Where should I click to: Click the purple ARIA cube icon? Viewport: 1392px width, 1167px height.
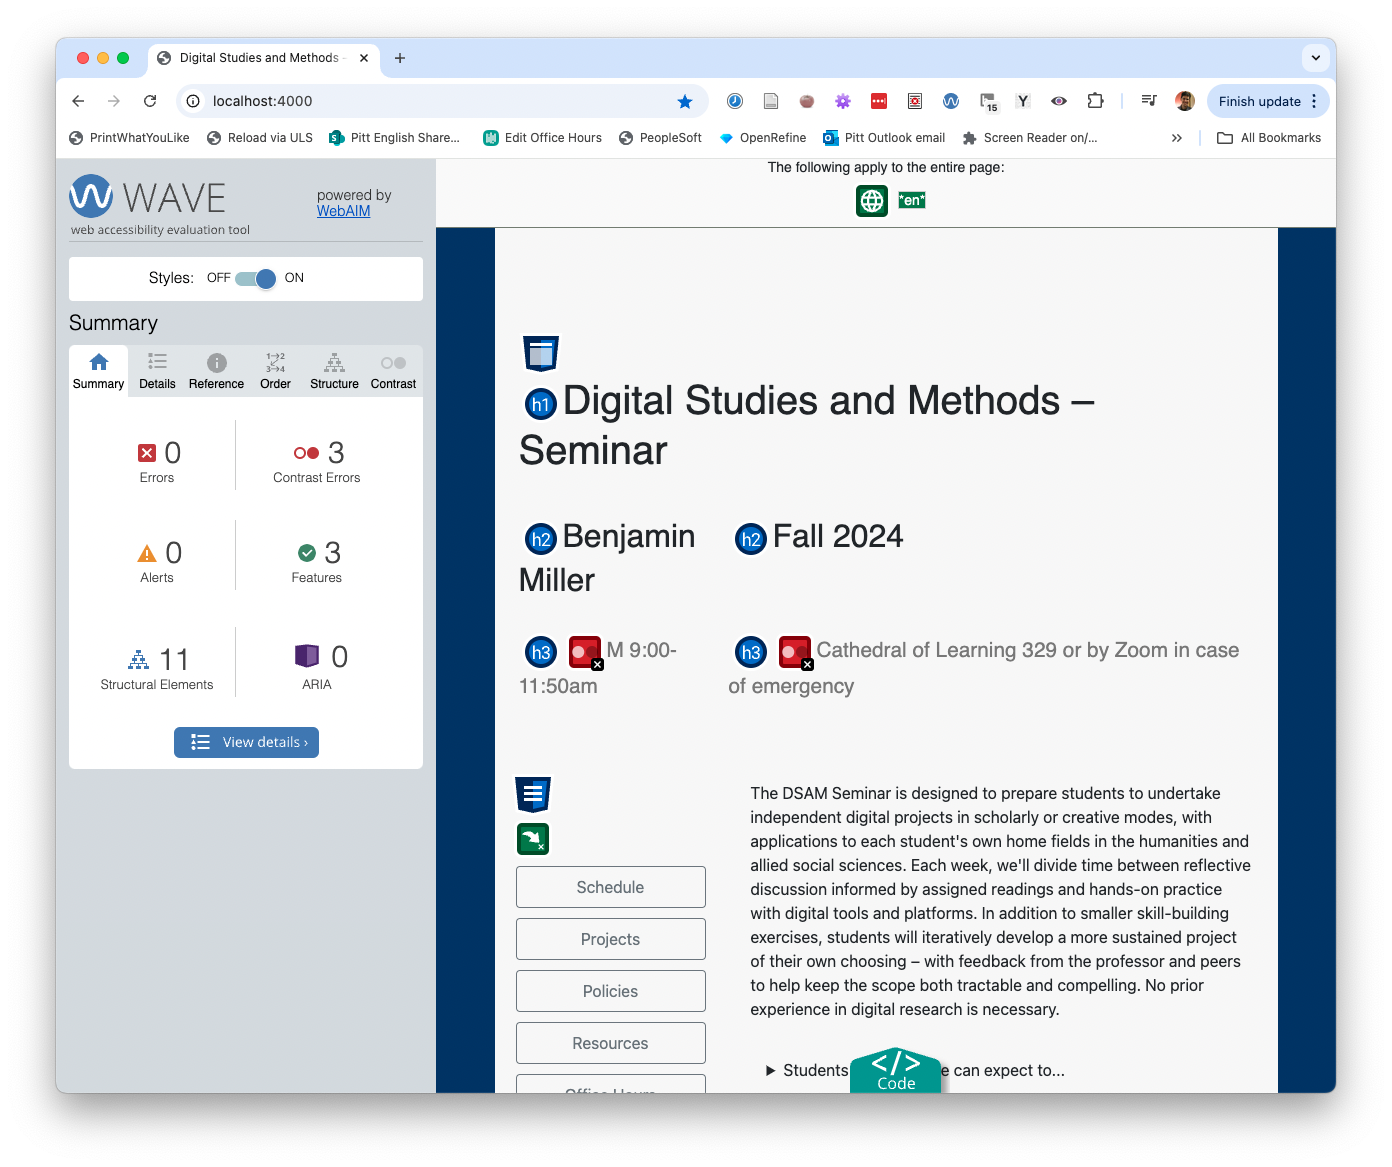coord(307,656)
